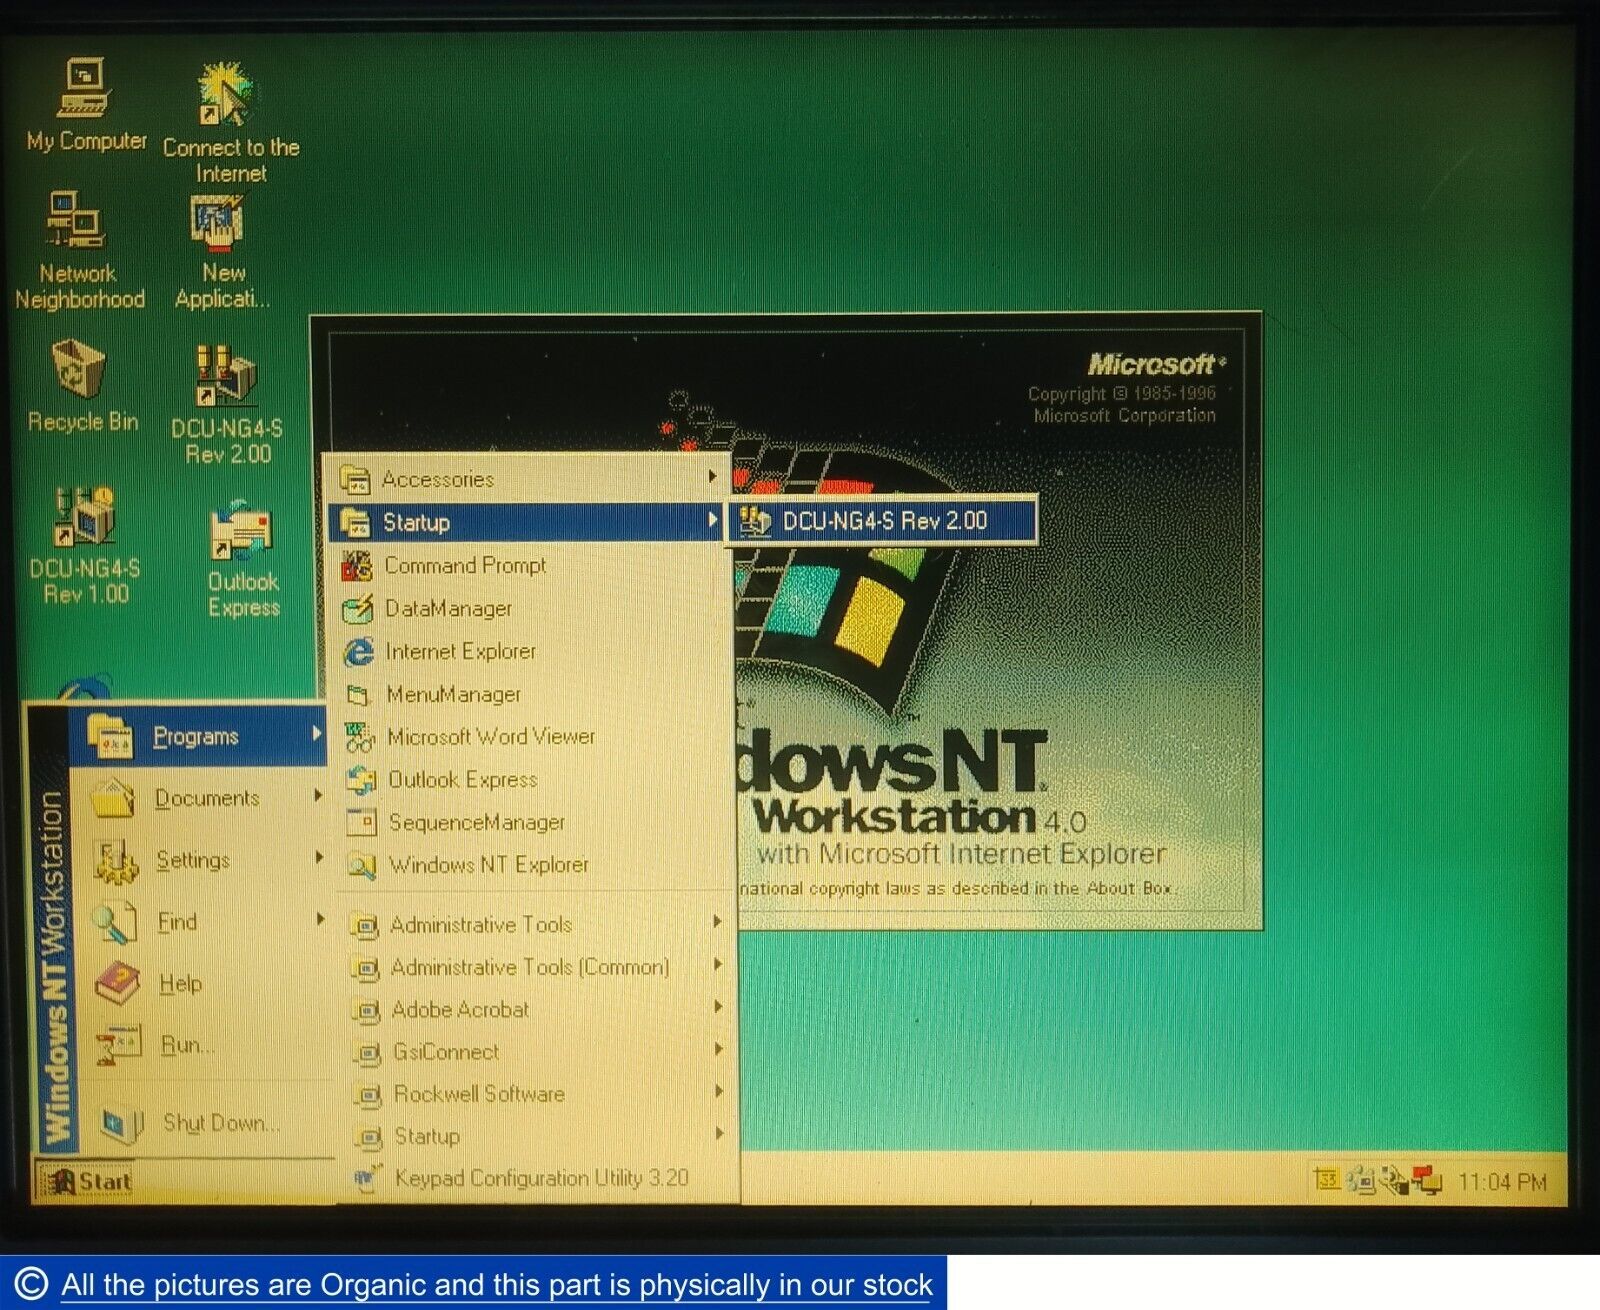Open Windows NT Explorer from Programs

[535, 865]
